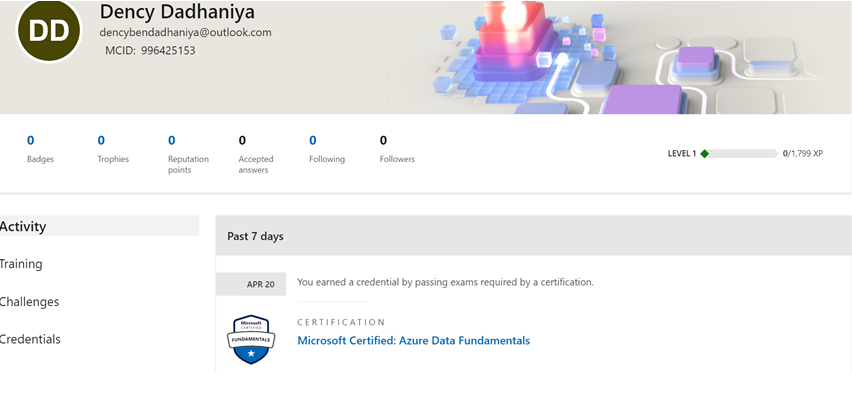This screenshot has height=405, width=852.
Task: Click the Accepted answers stat
Action: tap(256, 155)
